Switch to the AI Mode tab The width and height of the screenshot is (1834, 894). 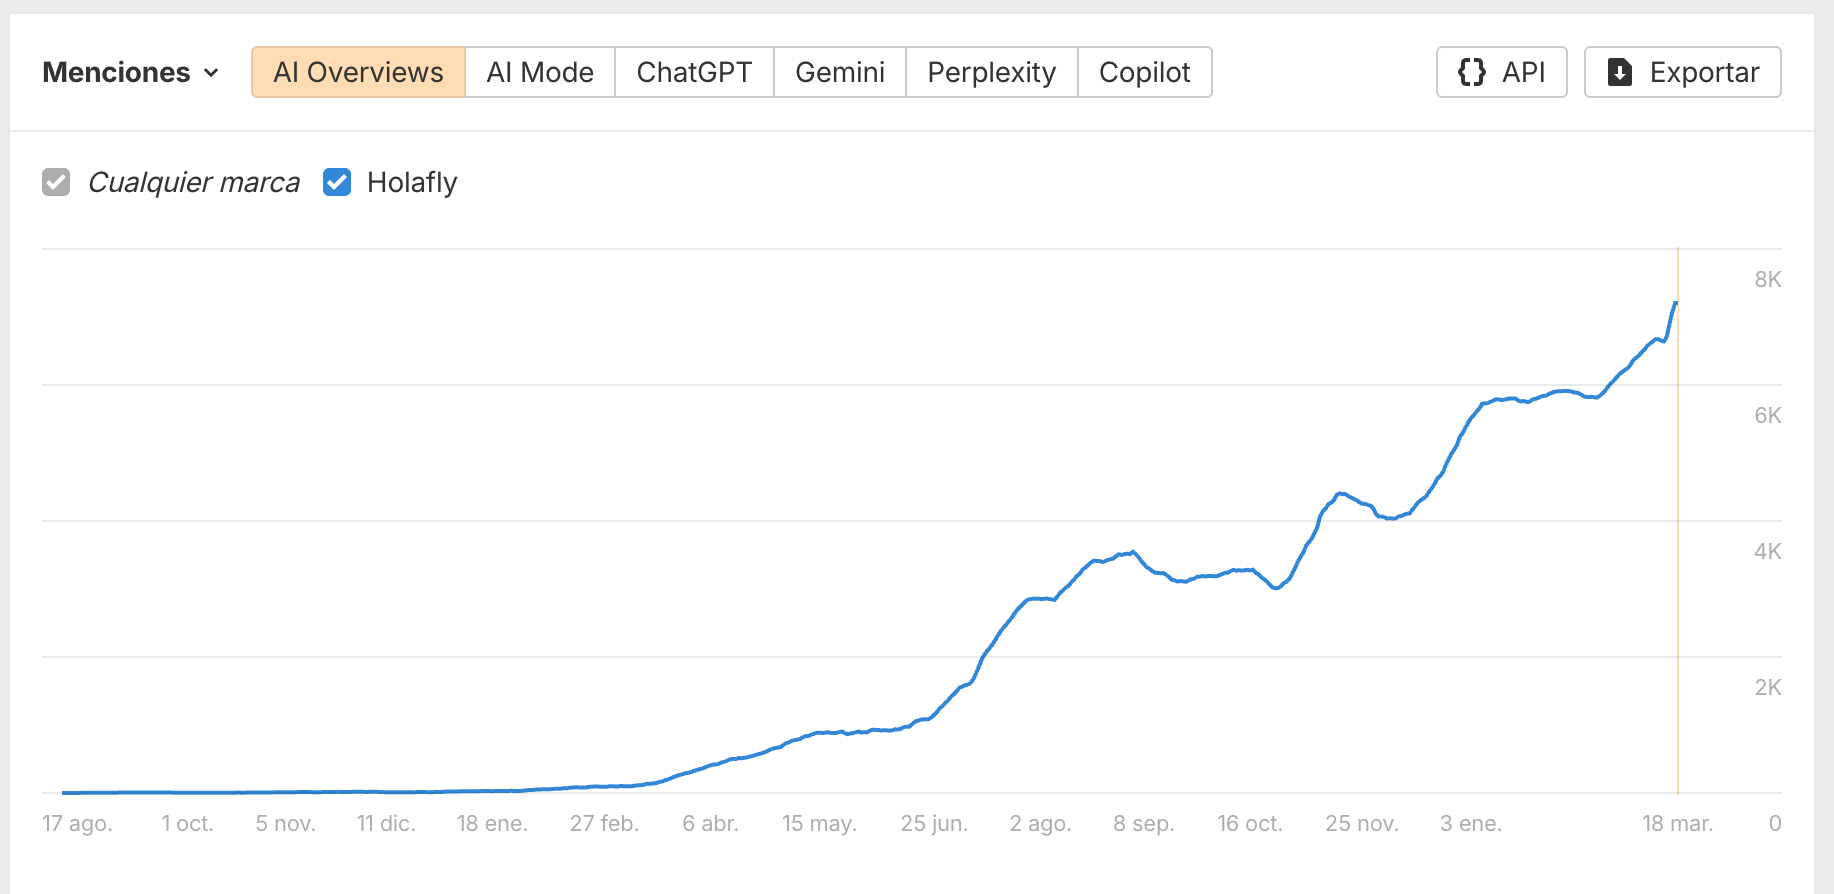539,71
